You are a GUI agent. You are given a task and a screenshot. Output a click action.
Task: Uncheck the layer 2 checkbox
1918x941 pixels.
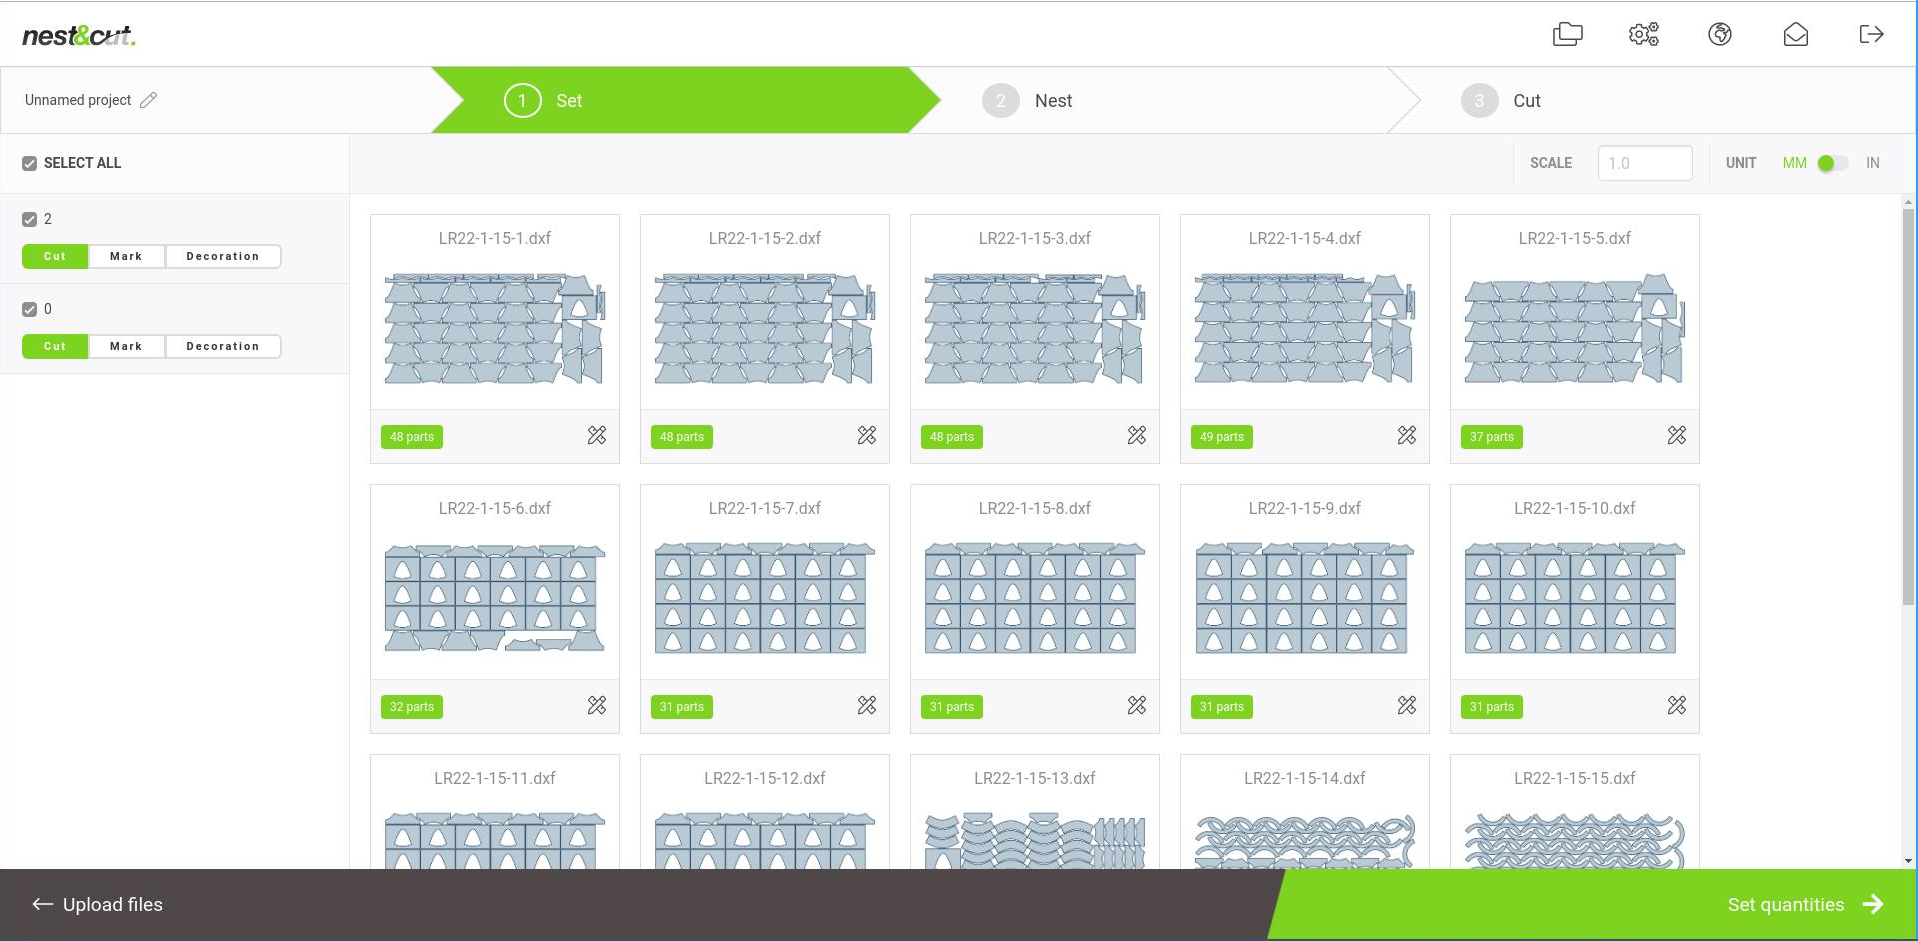30,219
